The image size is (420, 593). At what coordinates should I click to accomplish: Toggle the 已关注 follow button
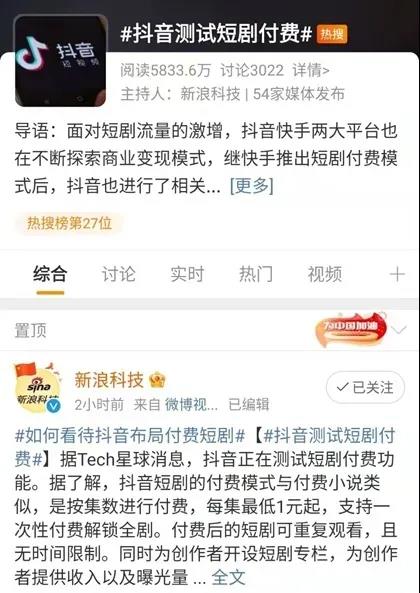click(x=365, y=387)
